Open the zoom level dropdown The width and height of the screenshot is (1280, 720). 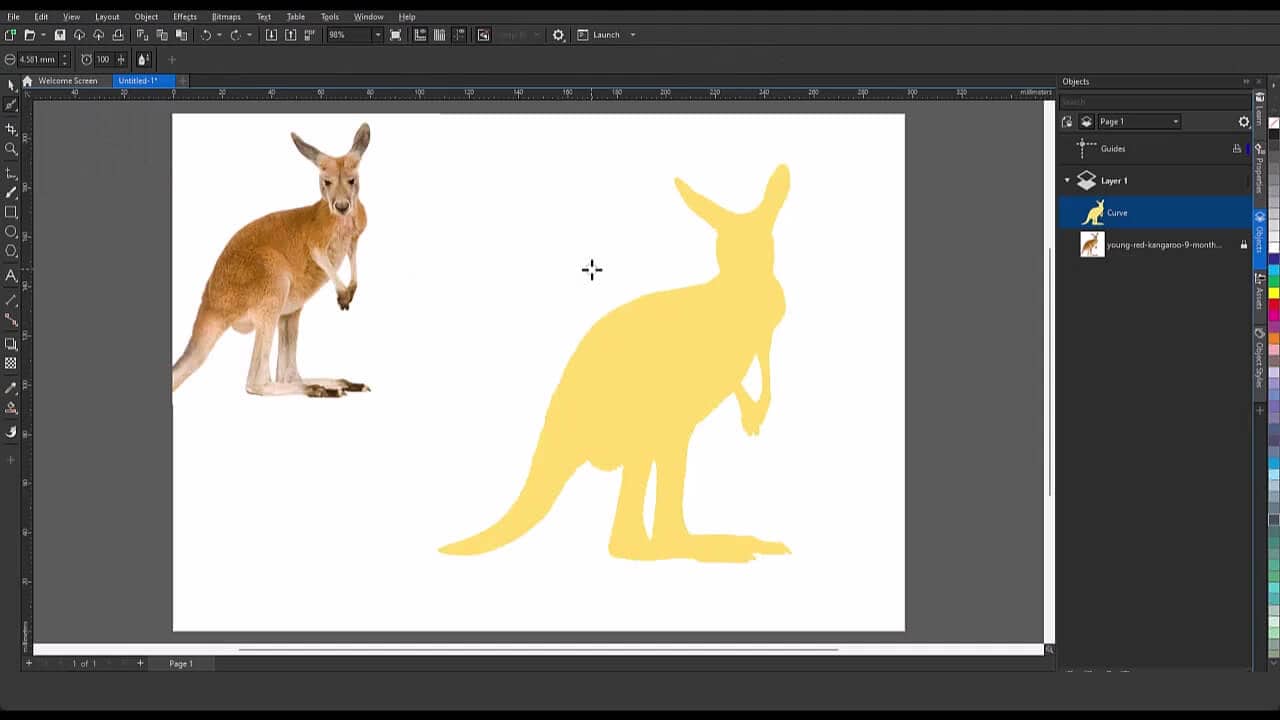(x=377, y=35)
